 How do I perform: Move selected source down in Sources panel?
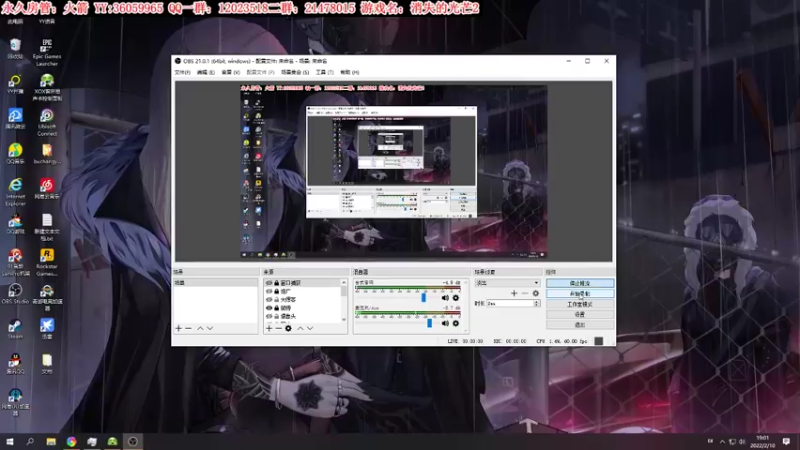coord(310,328)
